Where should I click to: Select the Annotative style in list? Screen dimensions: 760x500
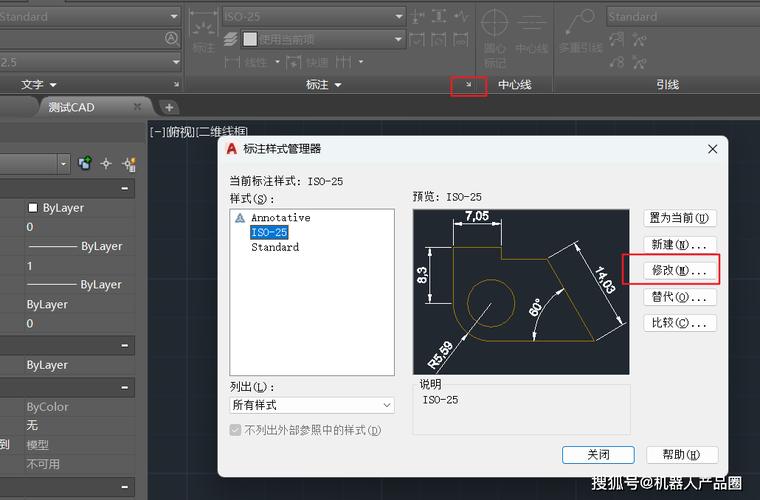[280, 217]
